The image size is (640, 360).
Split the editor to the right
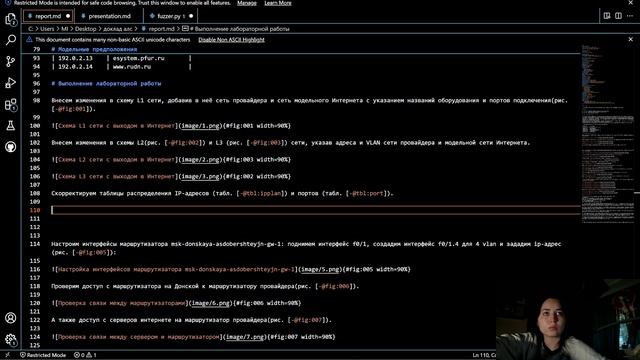pos(618,16)
